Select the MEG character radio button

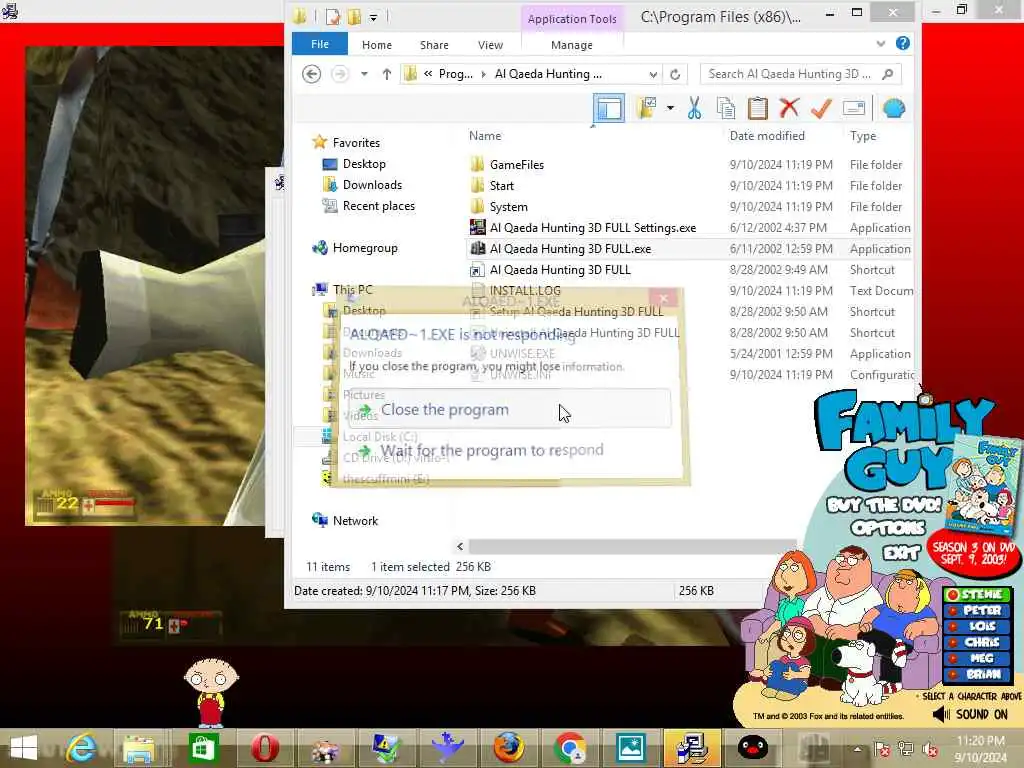tap(953, 658)
